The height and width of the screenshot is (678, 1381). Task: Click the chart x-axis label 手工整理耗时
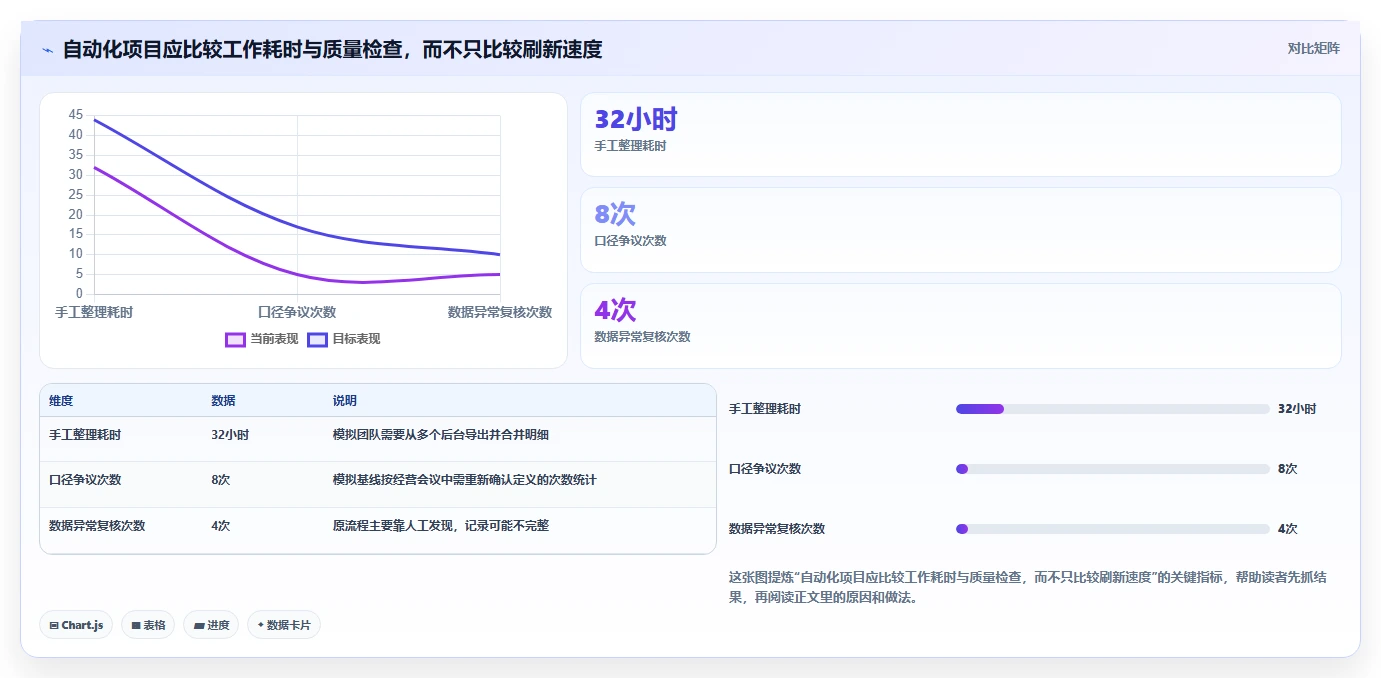94,312
